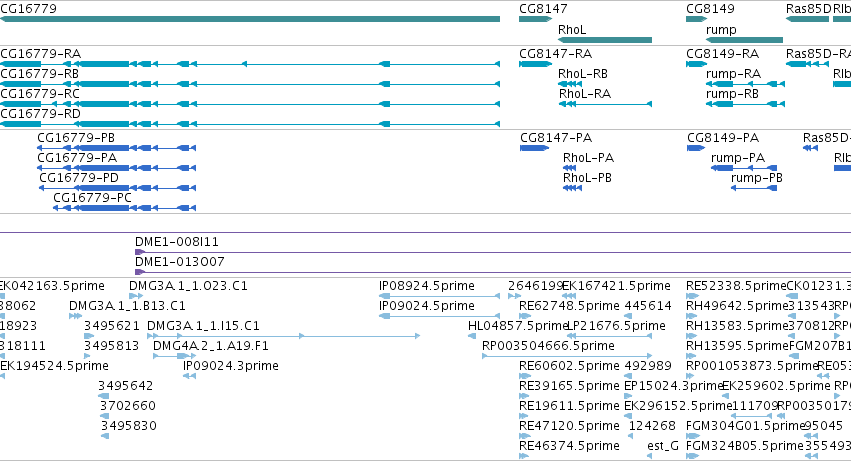This screenshot has width=851, height=461.
Task: Select transcript CG16779-RA
Action: pyautogui.click(x=250, y=64)
